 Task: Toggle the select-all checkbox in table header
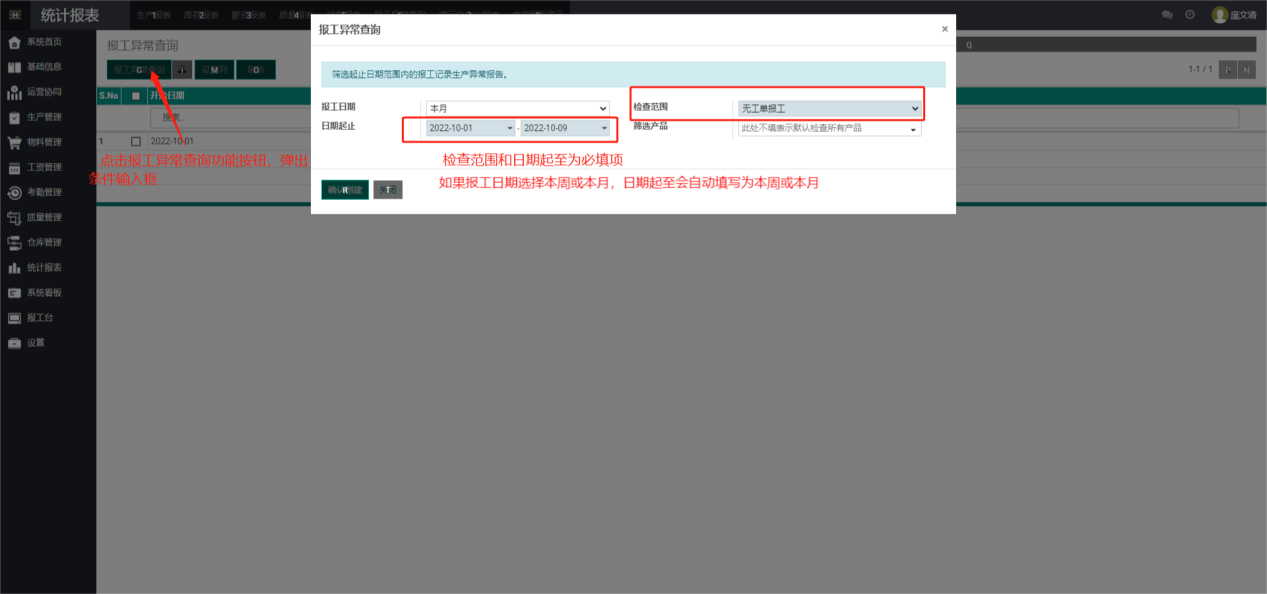(x=136, y=96)
